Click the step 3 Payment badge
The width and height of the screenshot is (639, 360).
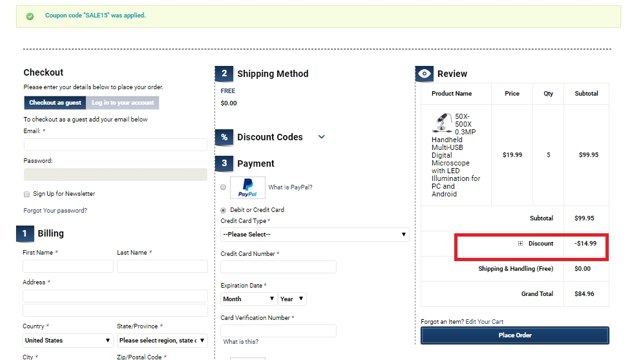tap(224, 163)
